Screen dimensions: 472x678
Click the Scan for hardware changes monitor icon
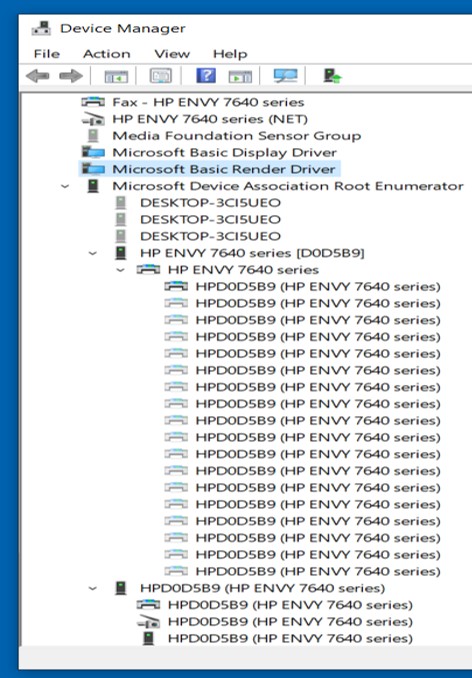tap(285, 76)
